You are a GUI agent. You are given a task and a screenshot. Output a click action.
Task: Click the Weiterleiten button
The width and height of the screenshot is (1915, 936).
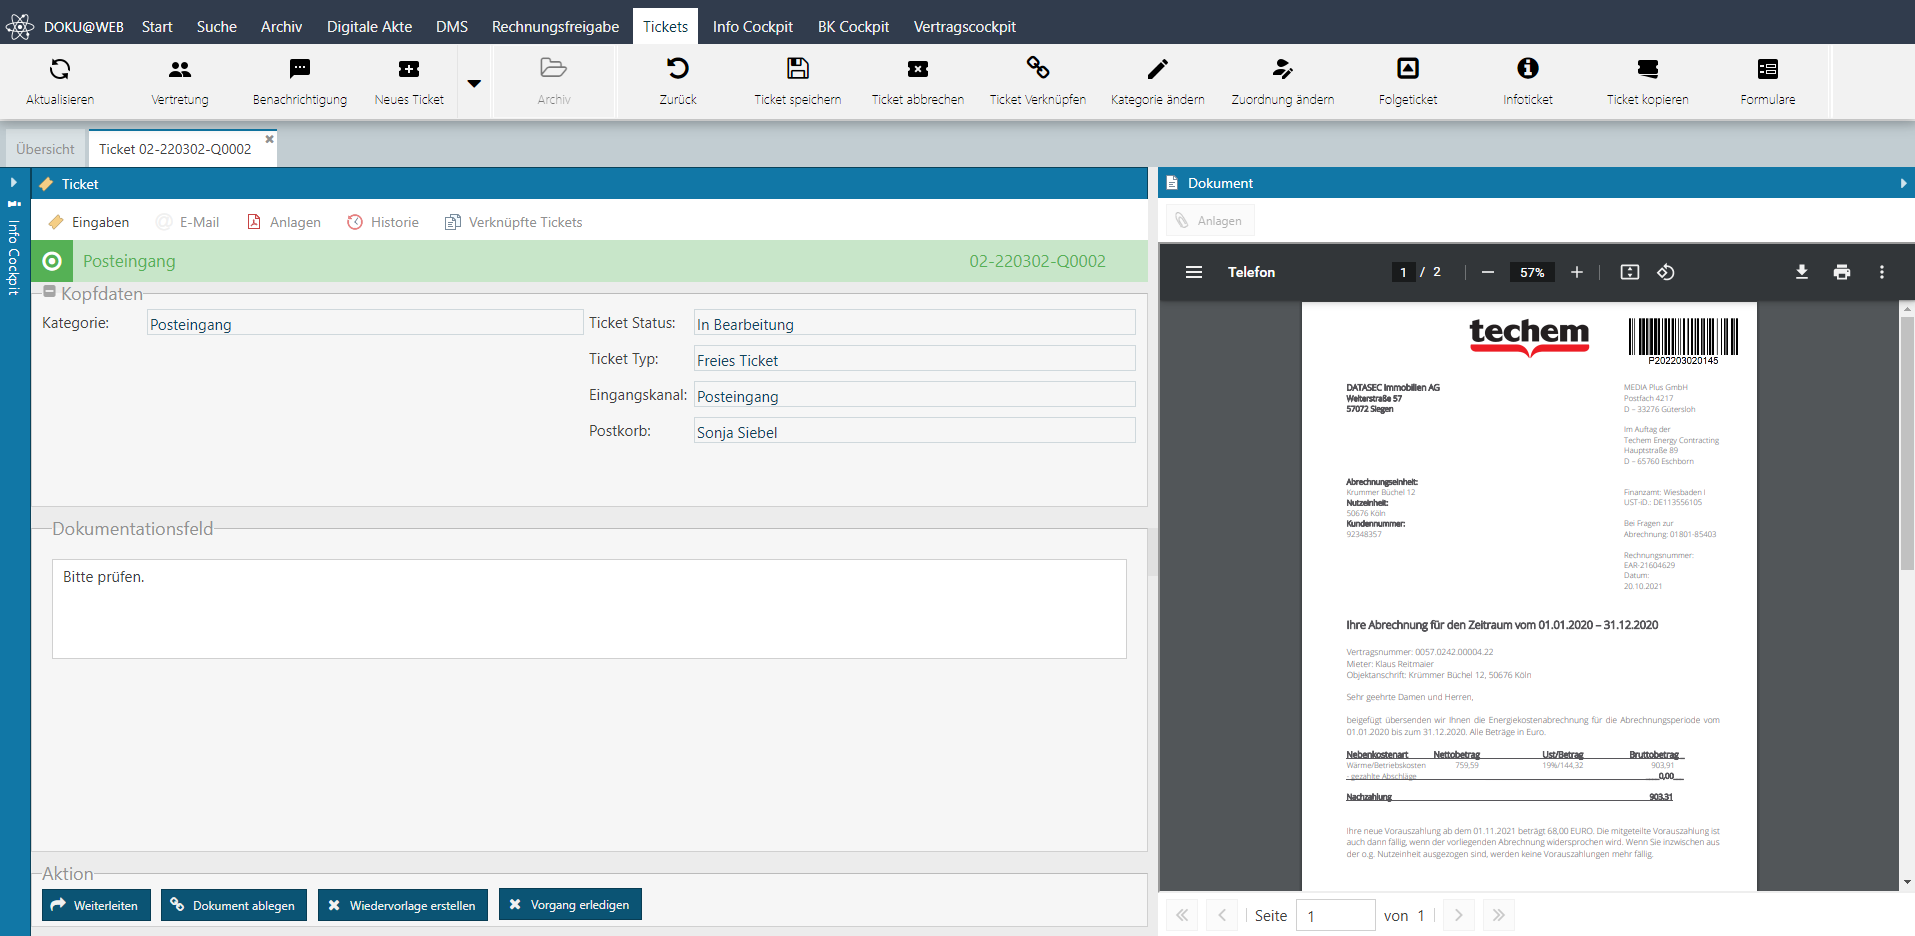(x=96, y=905)
